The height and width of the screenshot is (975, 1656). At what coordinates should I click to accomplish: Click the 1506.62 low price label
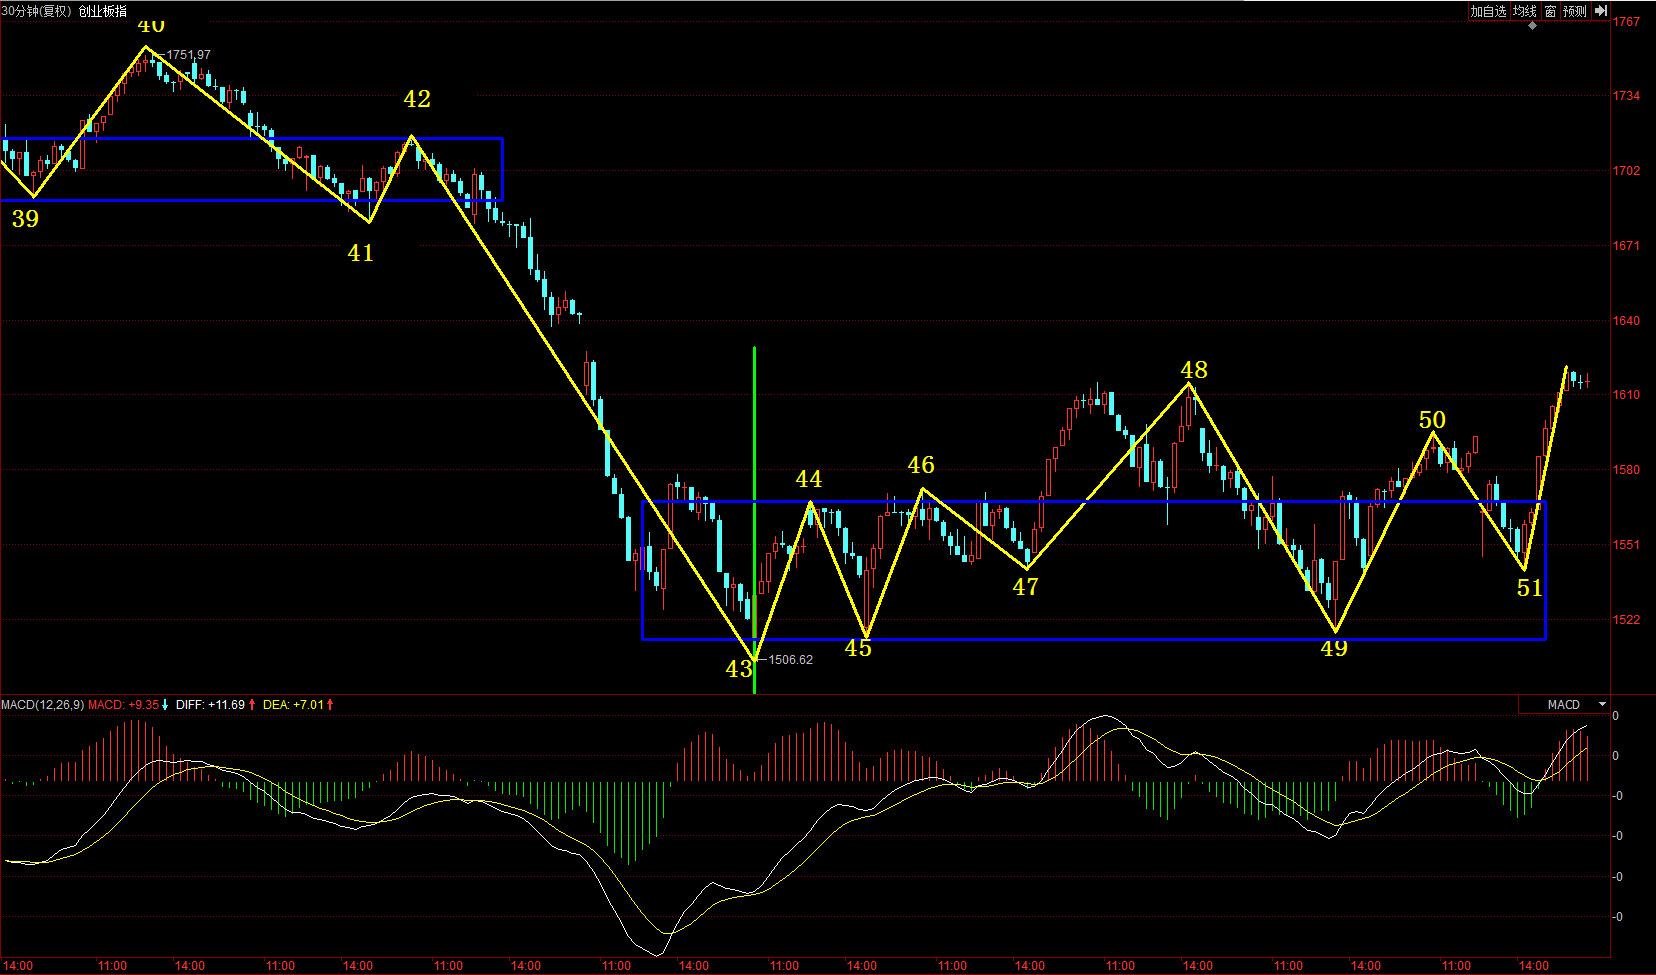790,660
